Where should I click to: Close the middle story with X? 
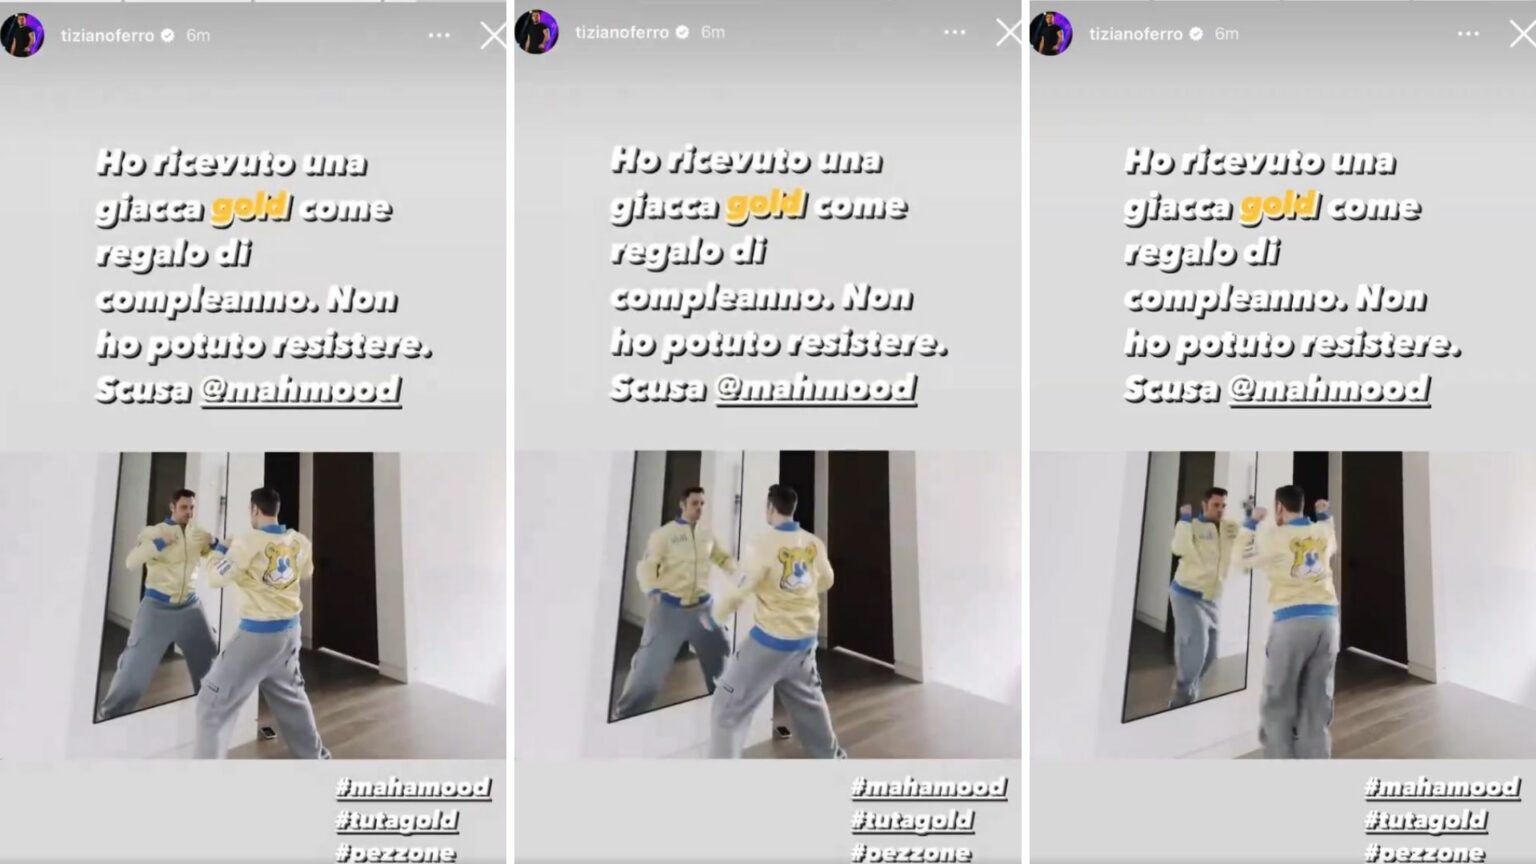tap(1008, 33)
